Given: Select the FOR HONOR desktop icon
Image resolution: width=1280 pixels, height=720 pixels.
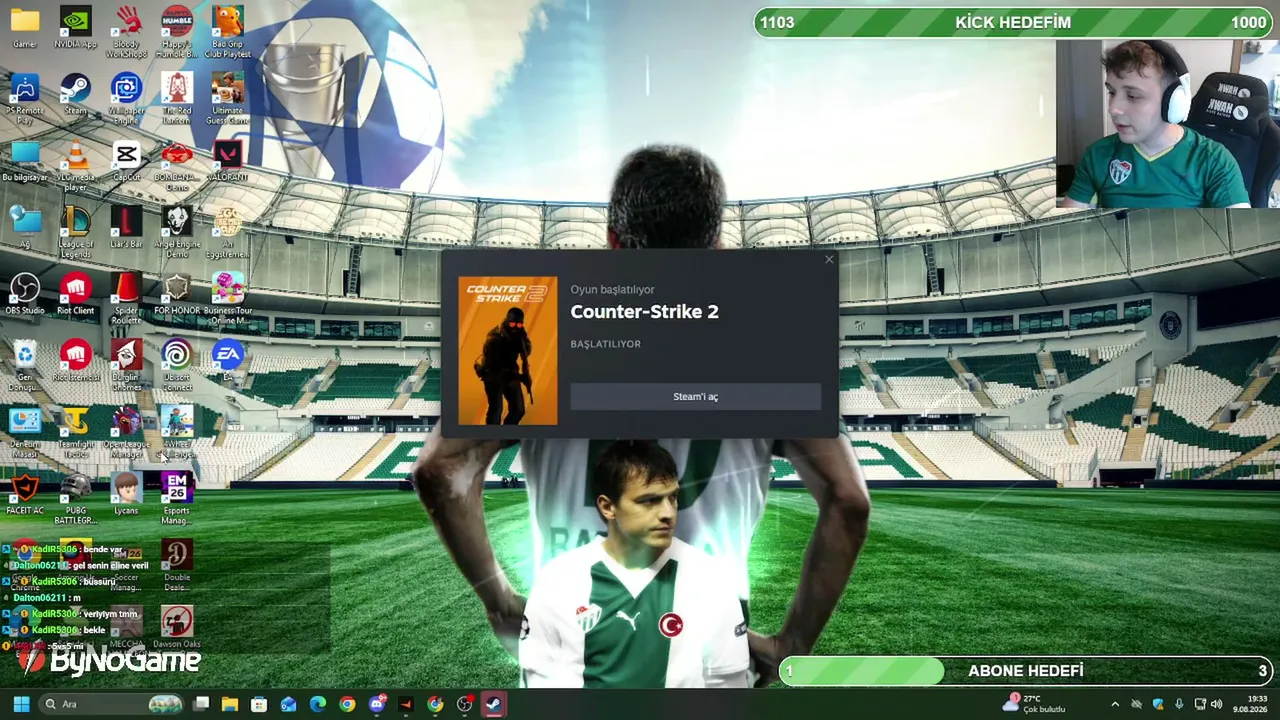Looking at the screenshot, I should 177,295.
